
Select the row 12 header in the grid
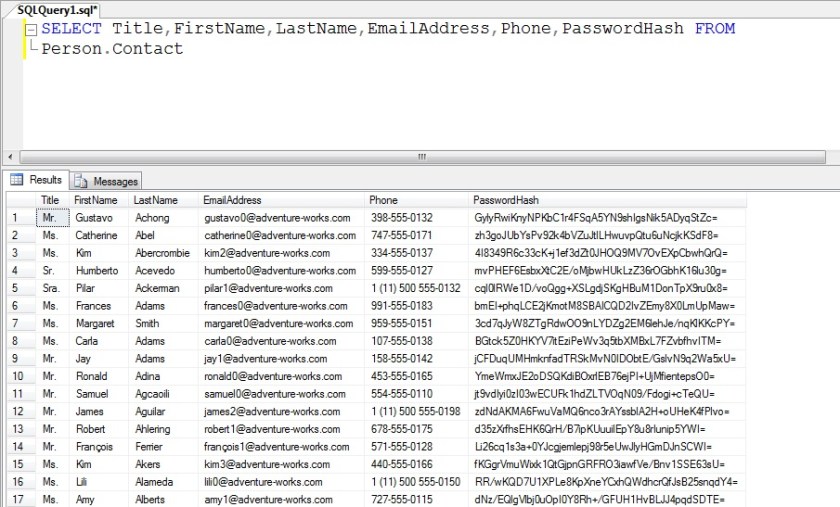[17, 411]
